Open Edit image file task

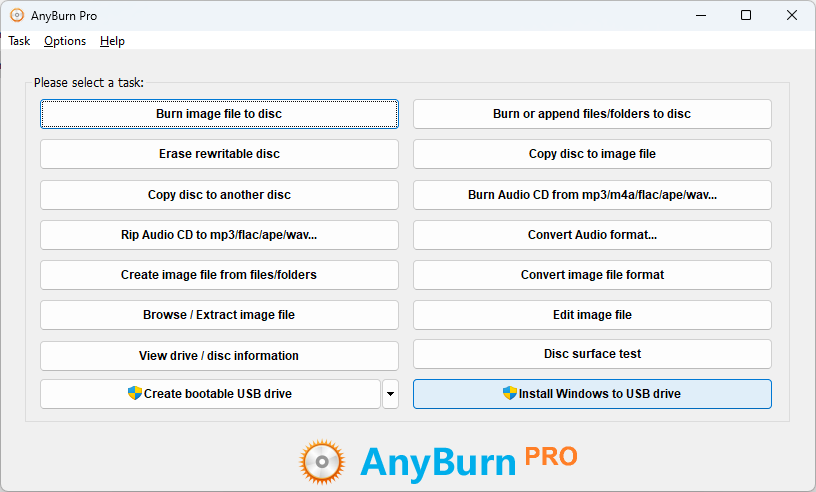(x=592, y=315)
